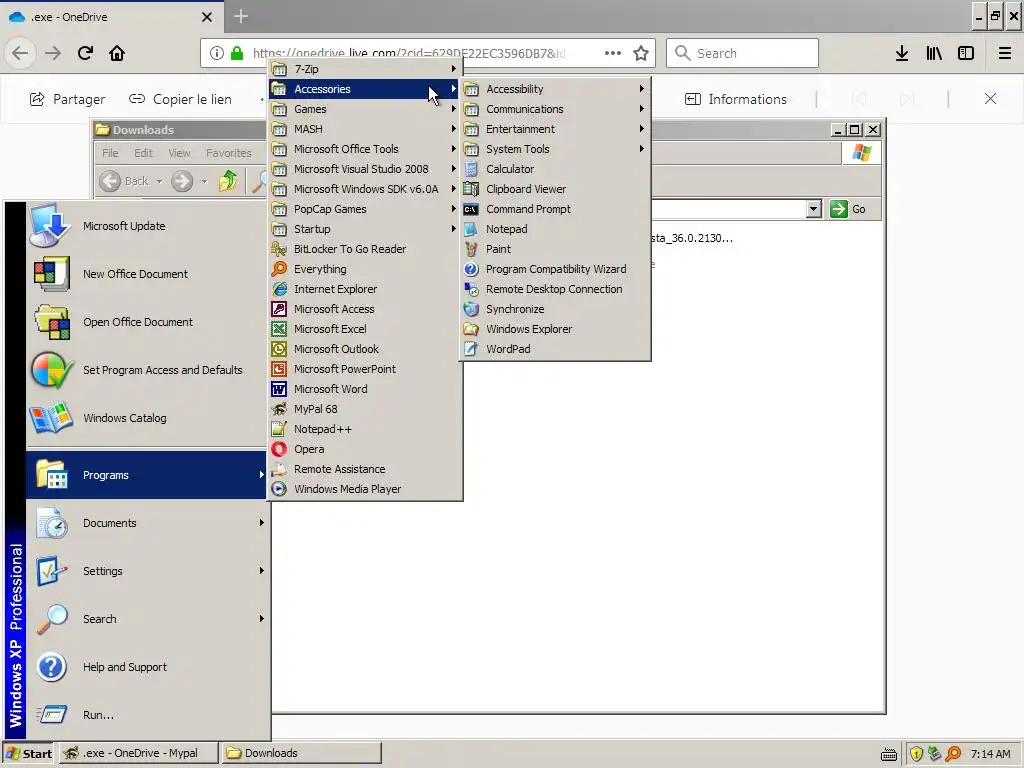Click Synchronize in Accessories
This screenshot has height=768, width=1024.
point(555,309)
